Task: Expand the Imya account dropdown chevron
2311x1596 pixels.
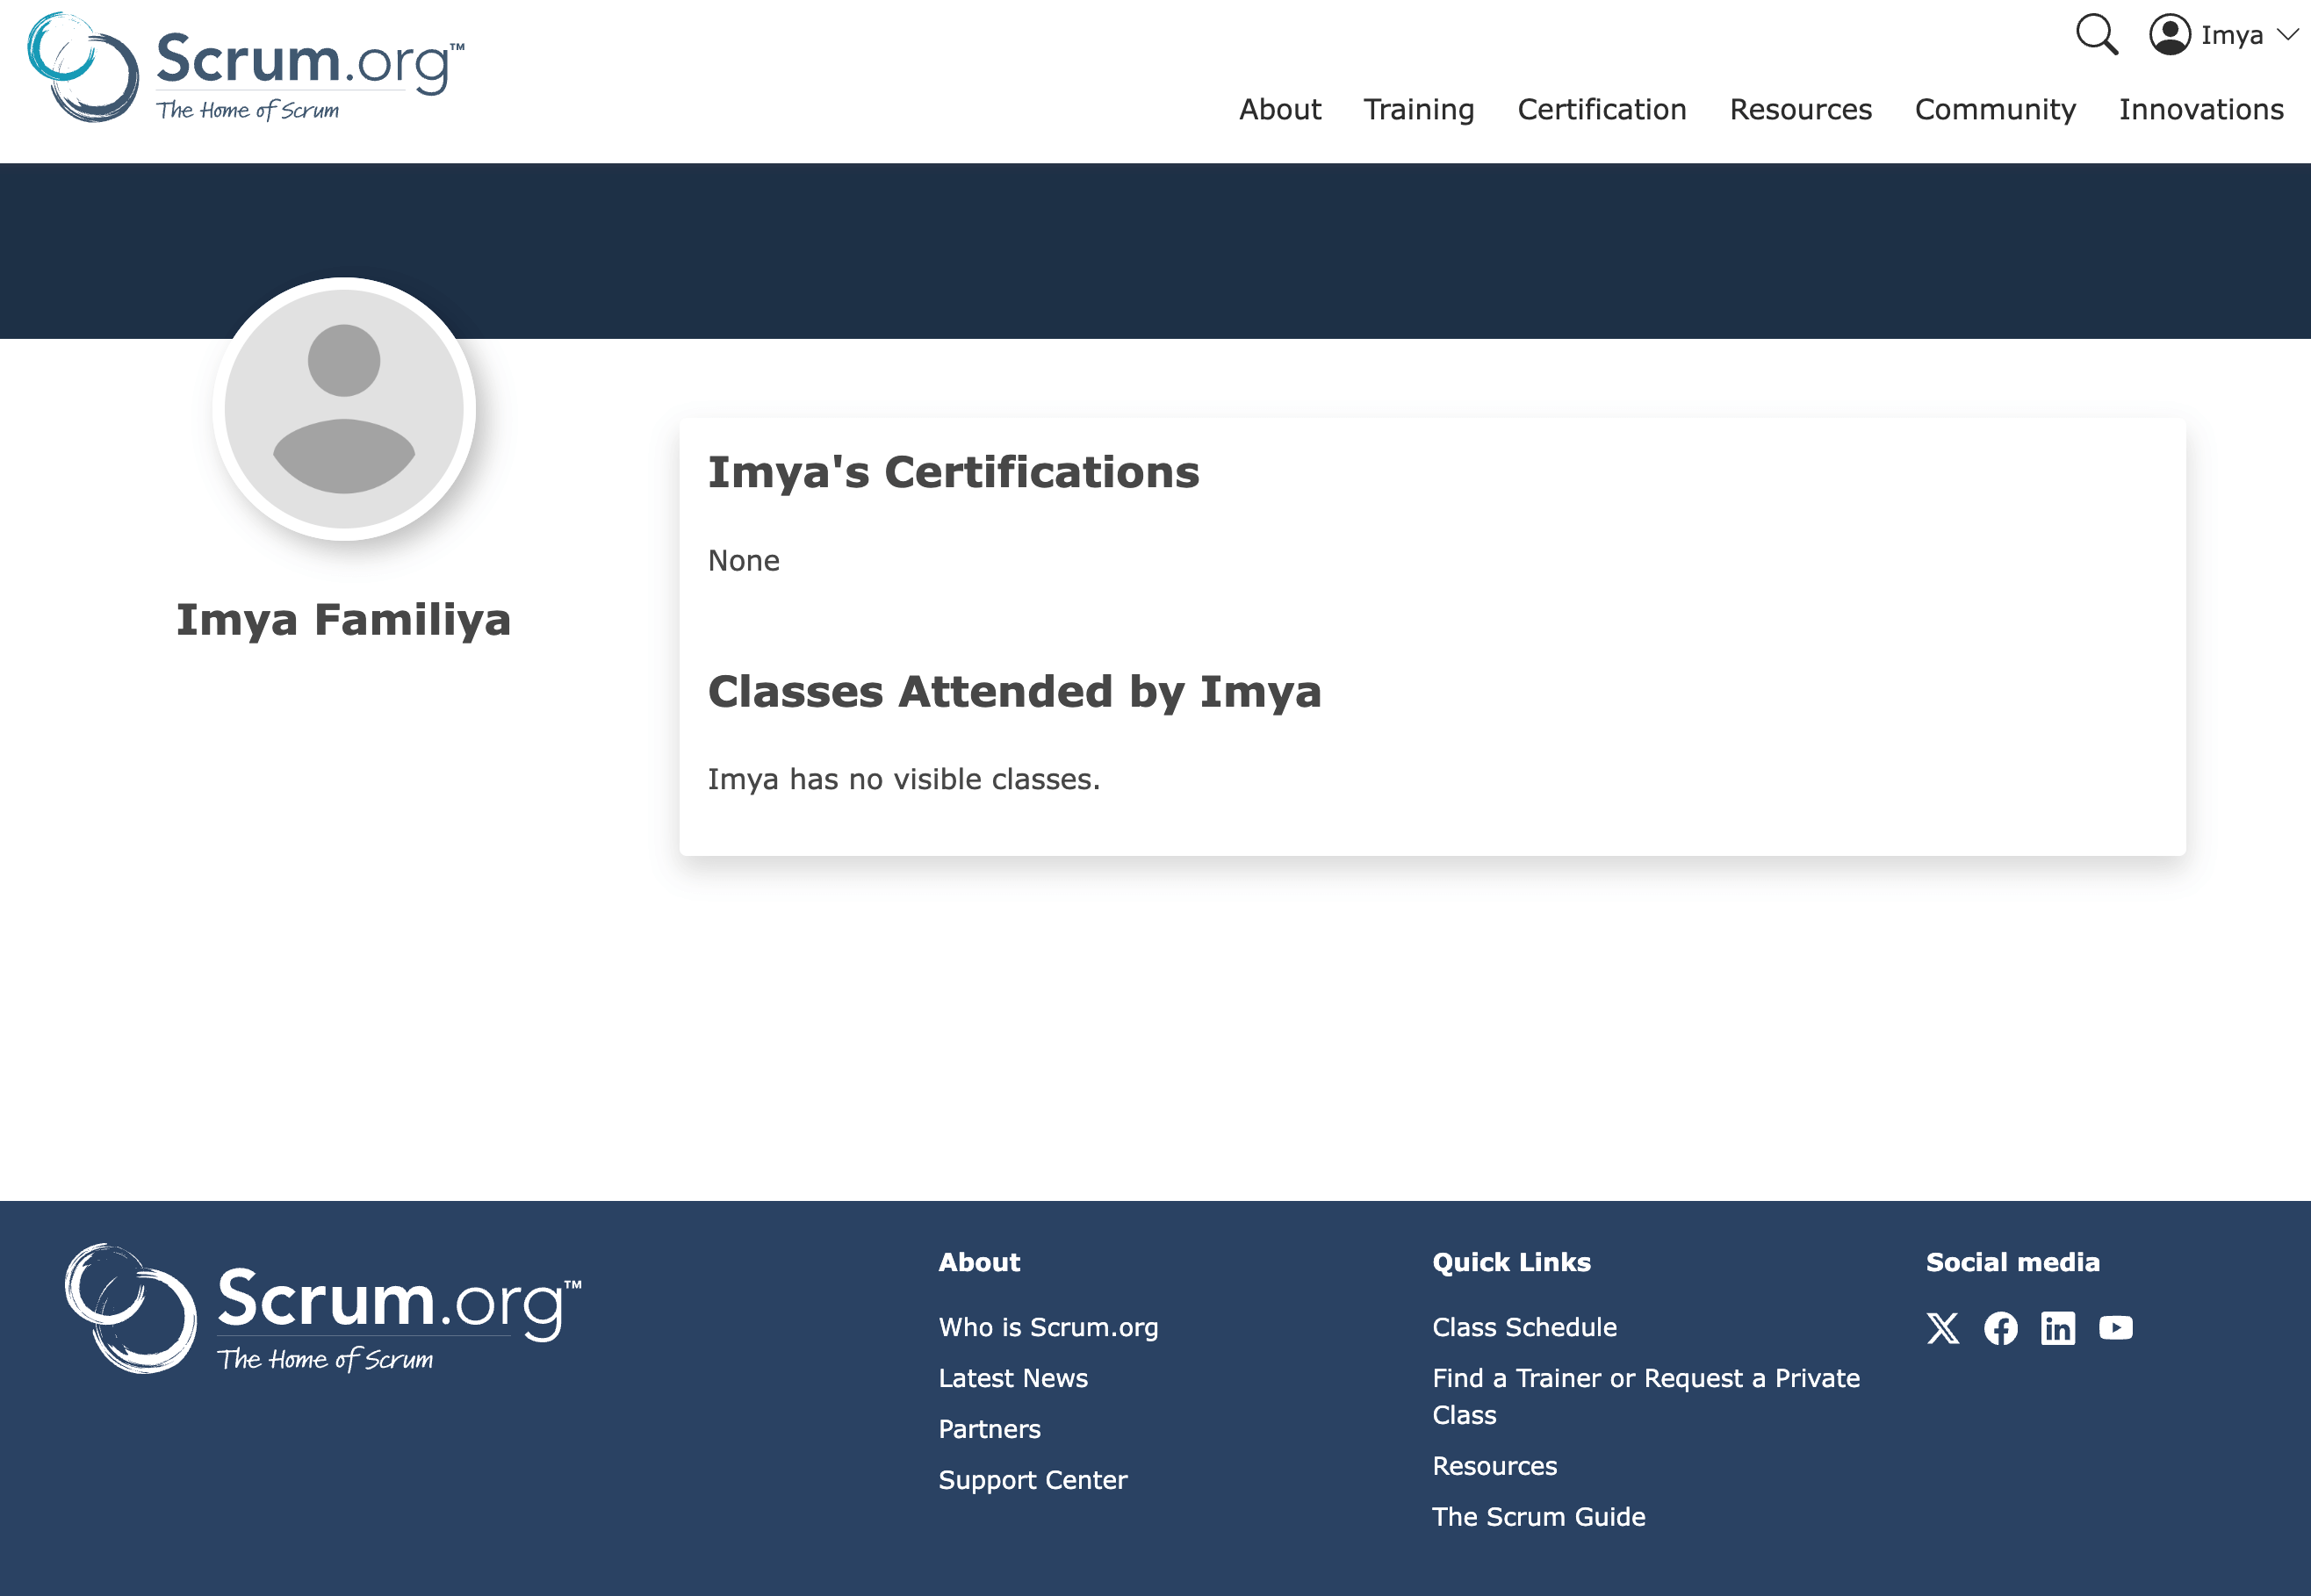Action: [x=2289, y=35]
